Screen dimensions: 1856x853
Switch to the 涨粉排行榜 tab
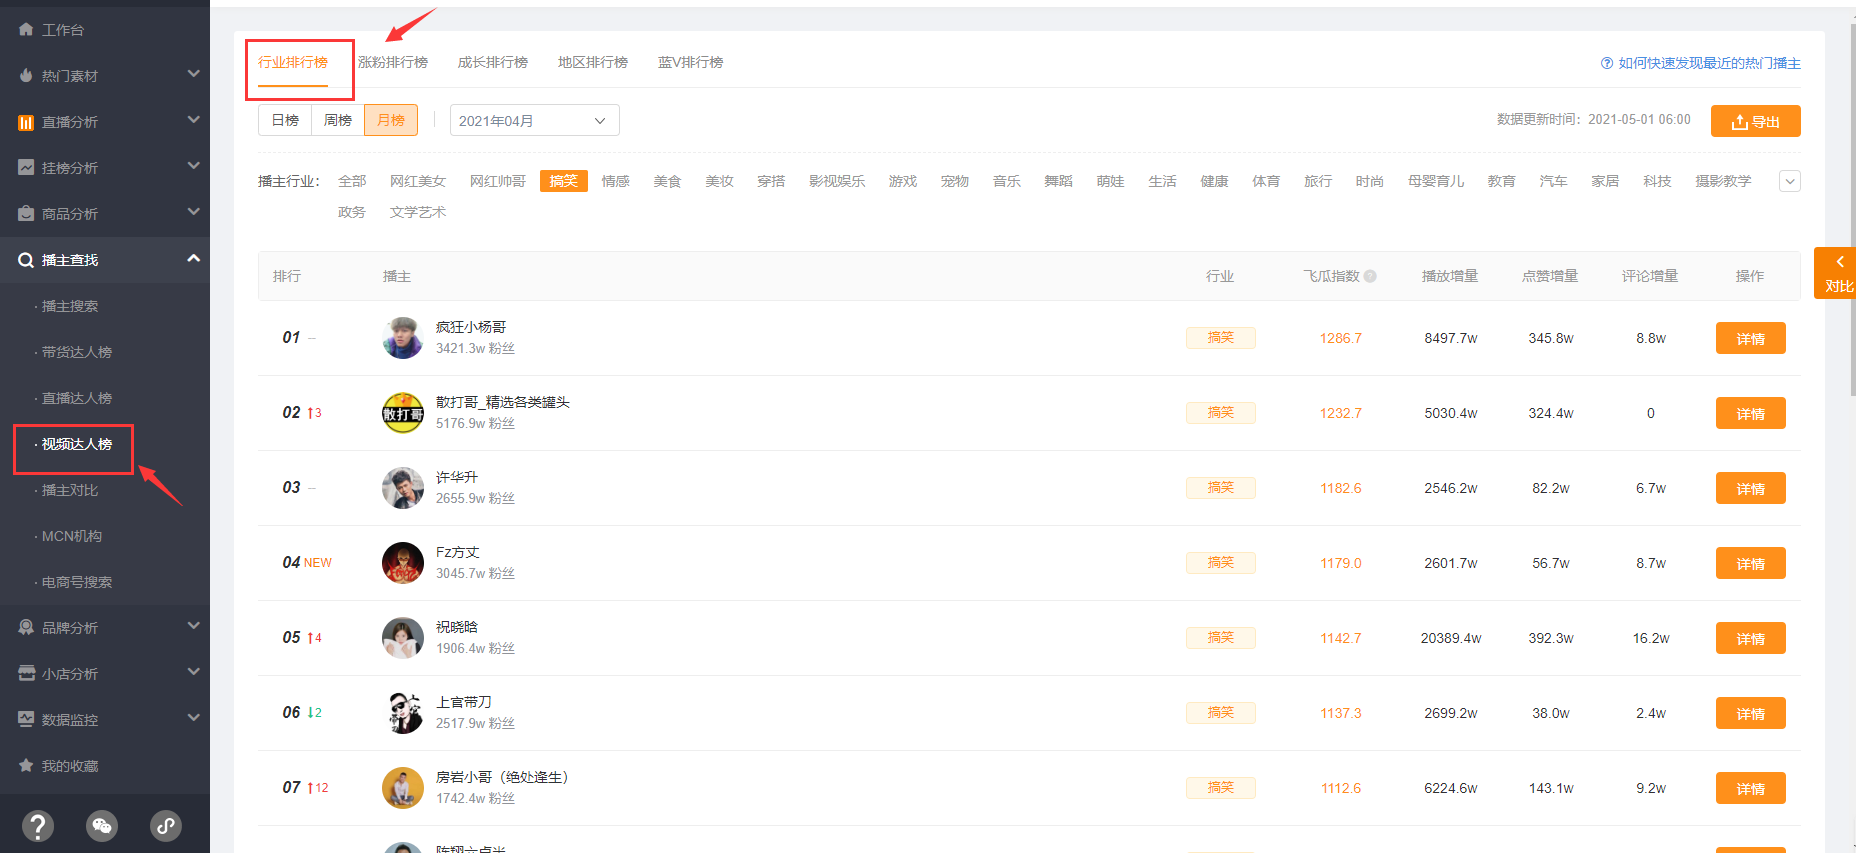pos(393,62)
